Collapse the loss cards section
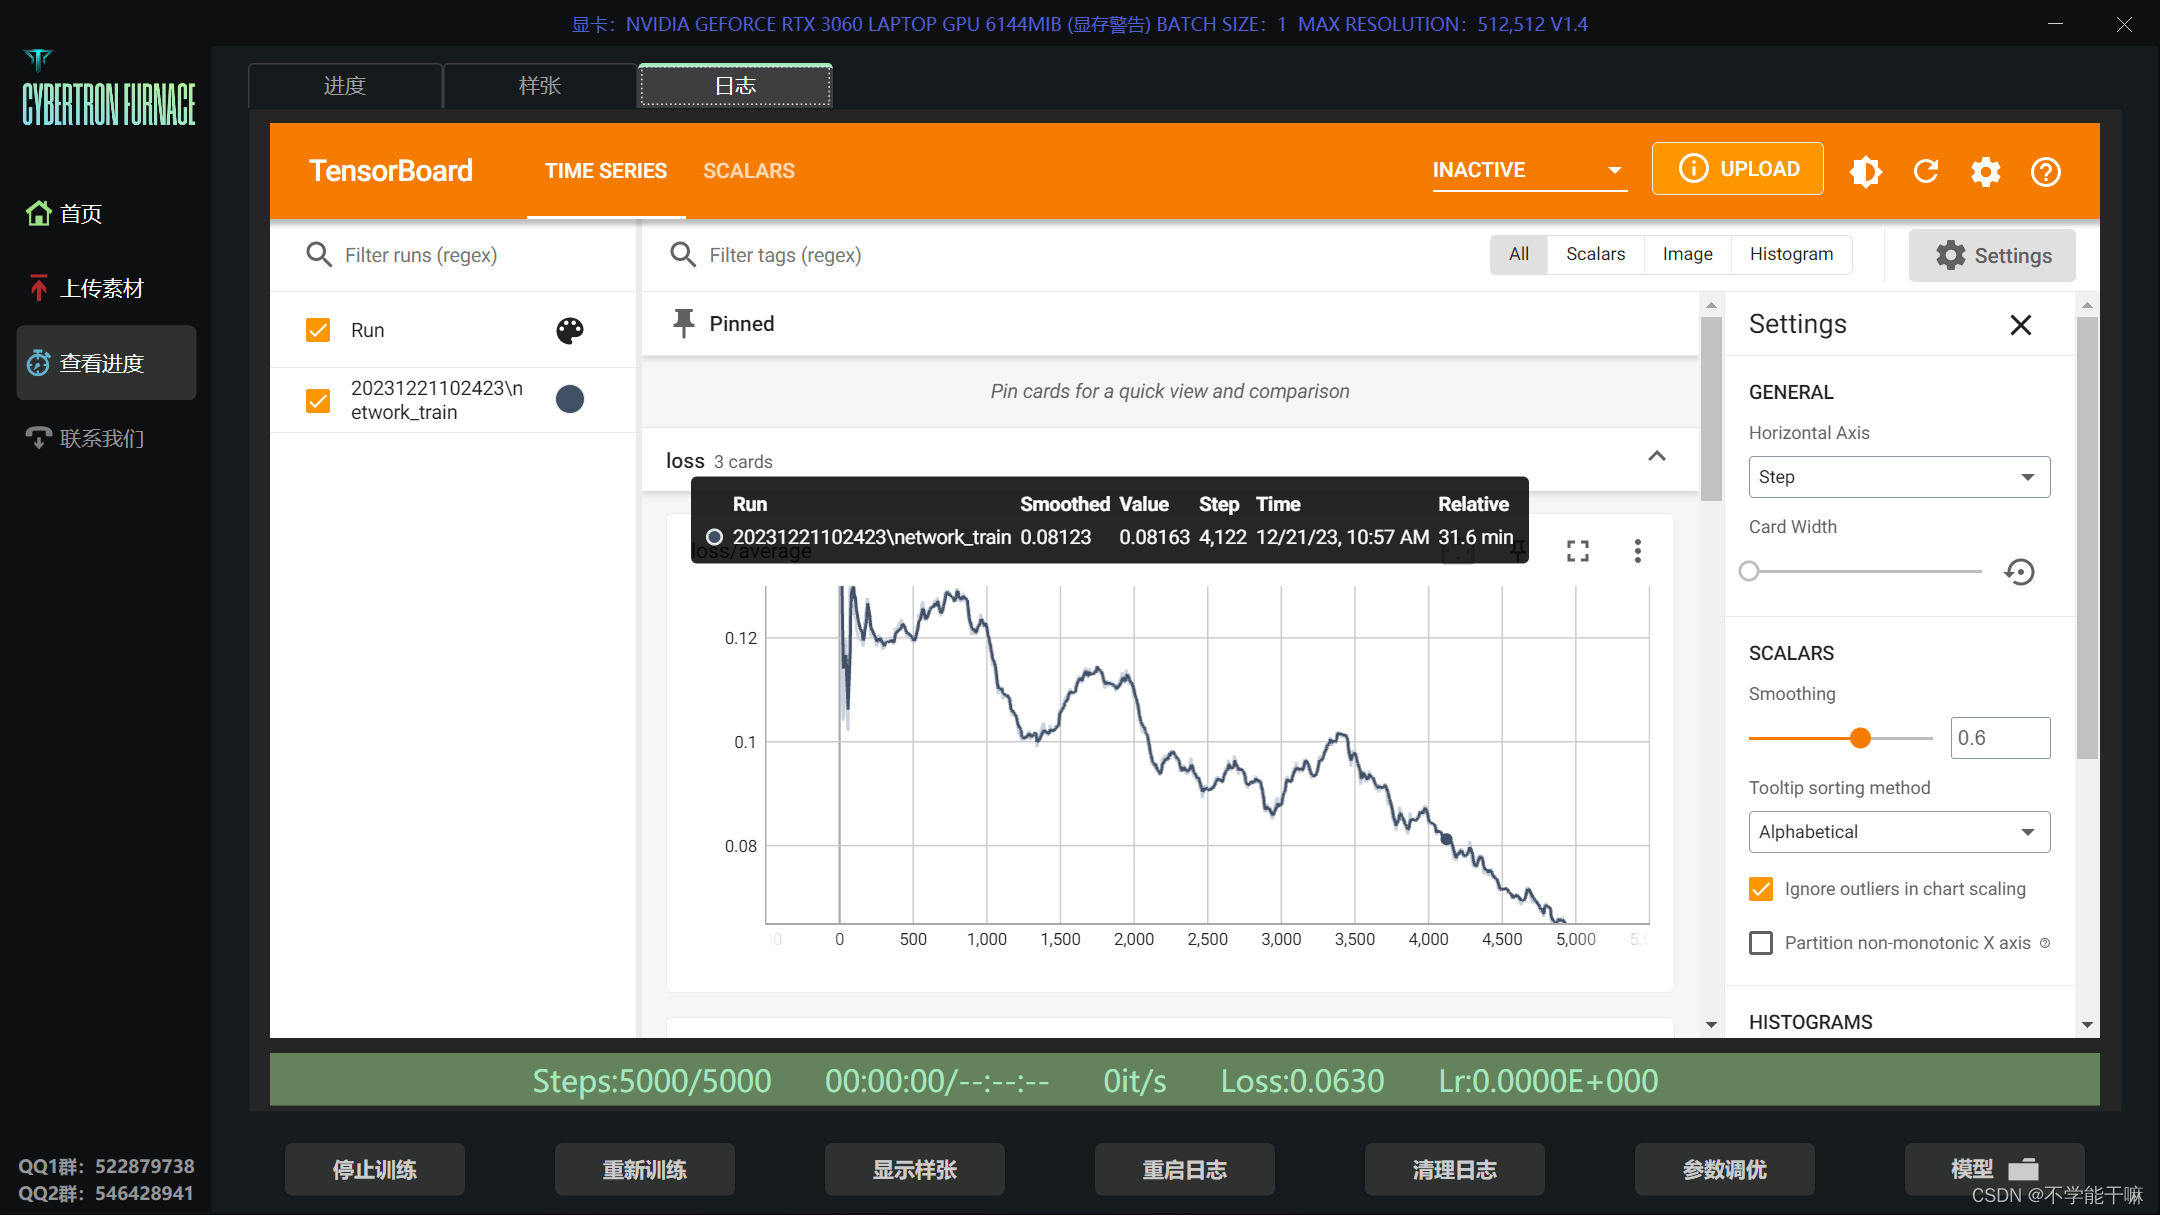The height and width of the screenshot is (1215, 2160). 1657,457
